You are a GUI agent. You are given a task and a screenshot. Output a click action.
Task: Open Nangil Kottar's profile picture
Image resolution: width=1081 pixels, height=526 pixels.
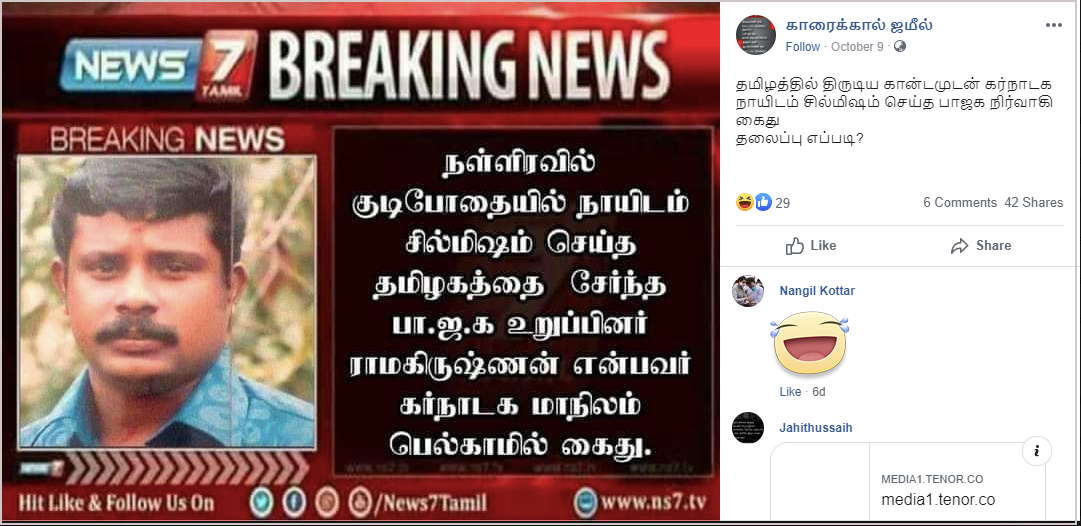coord(748,291)
